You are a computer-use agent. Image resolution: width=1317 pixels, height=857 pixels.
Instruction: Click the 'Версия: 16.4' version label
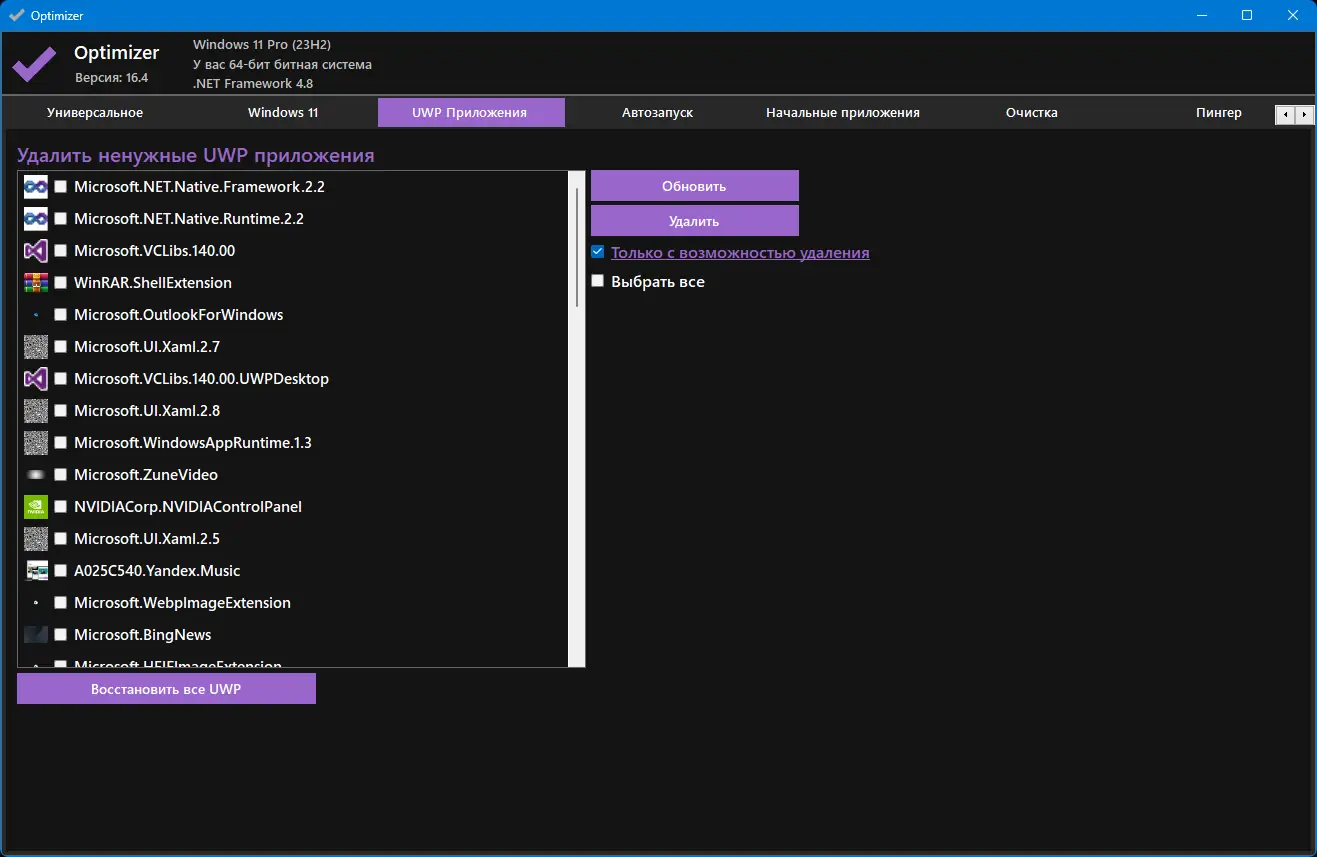click(111, 77)
